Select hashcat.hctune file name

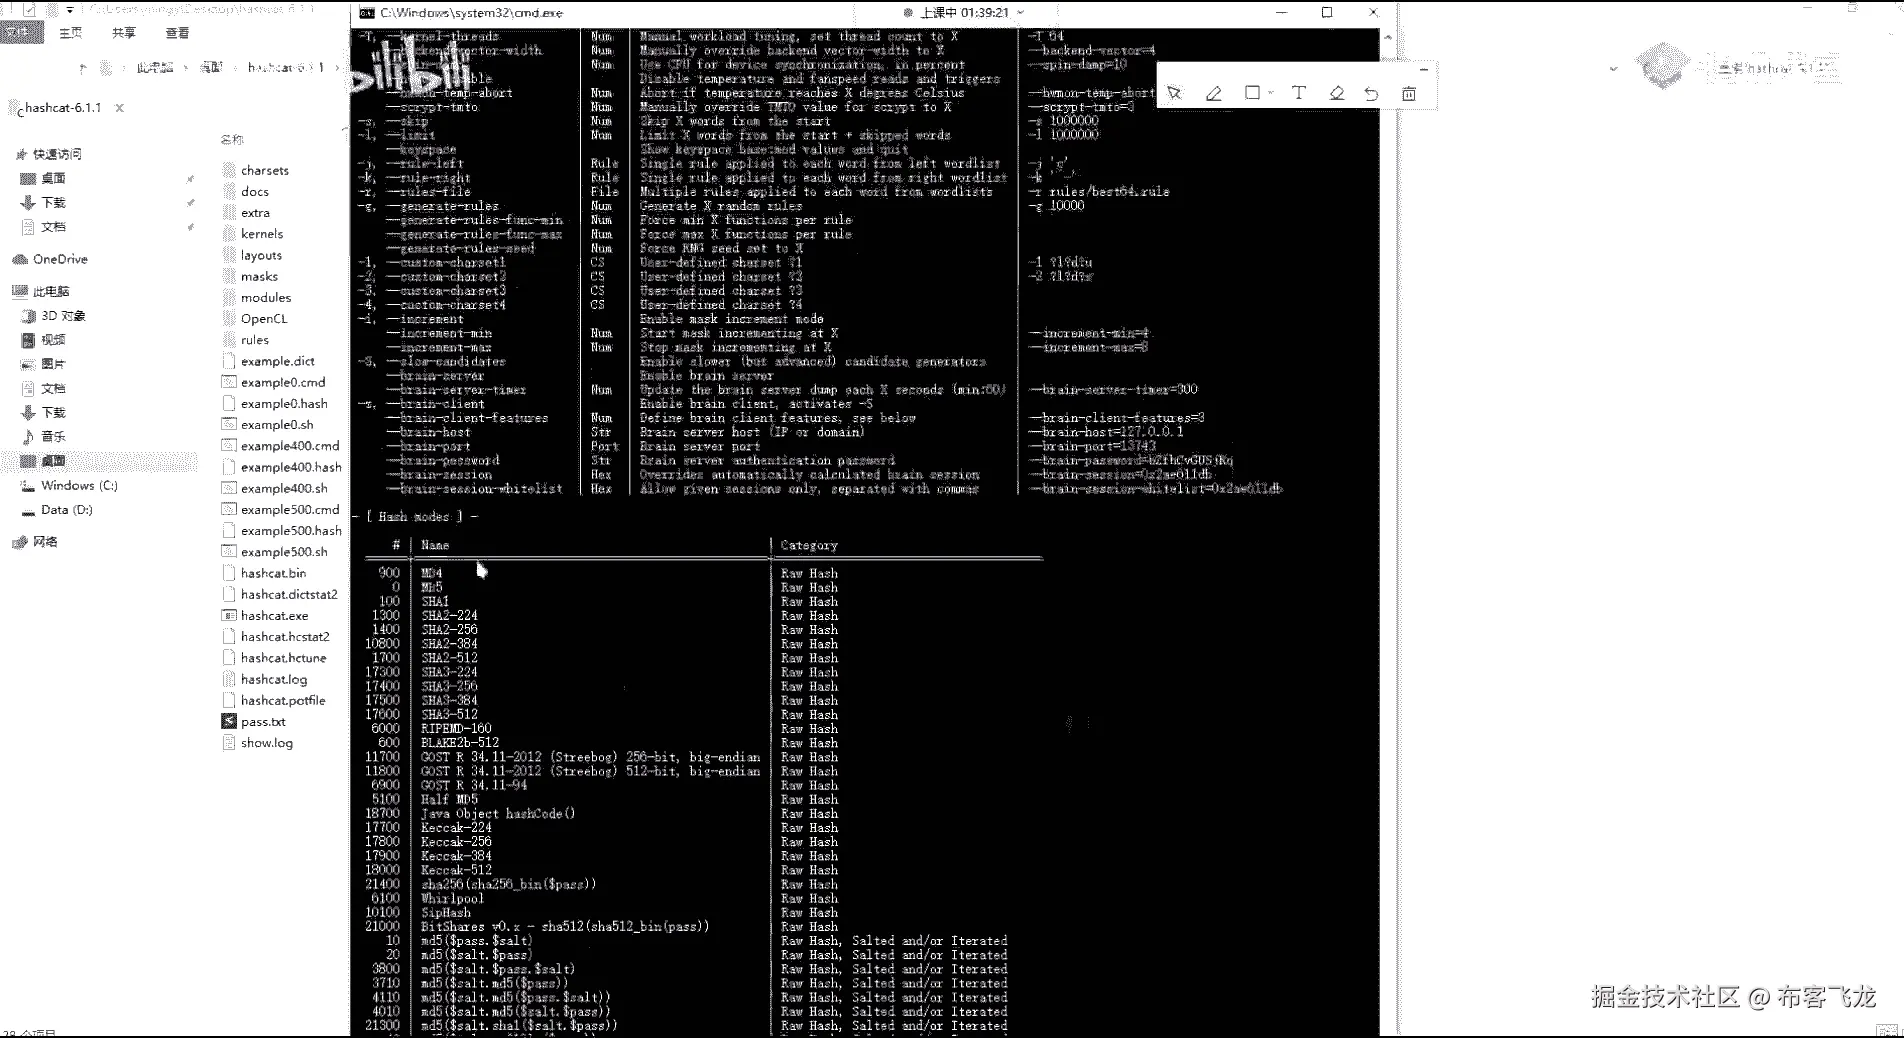284,658
